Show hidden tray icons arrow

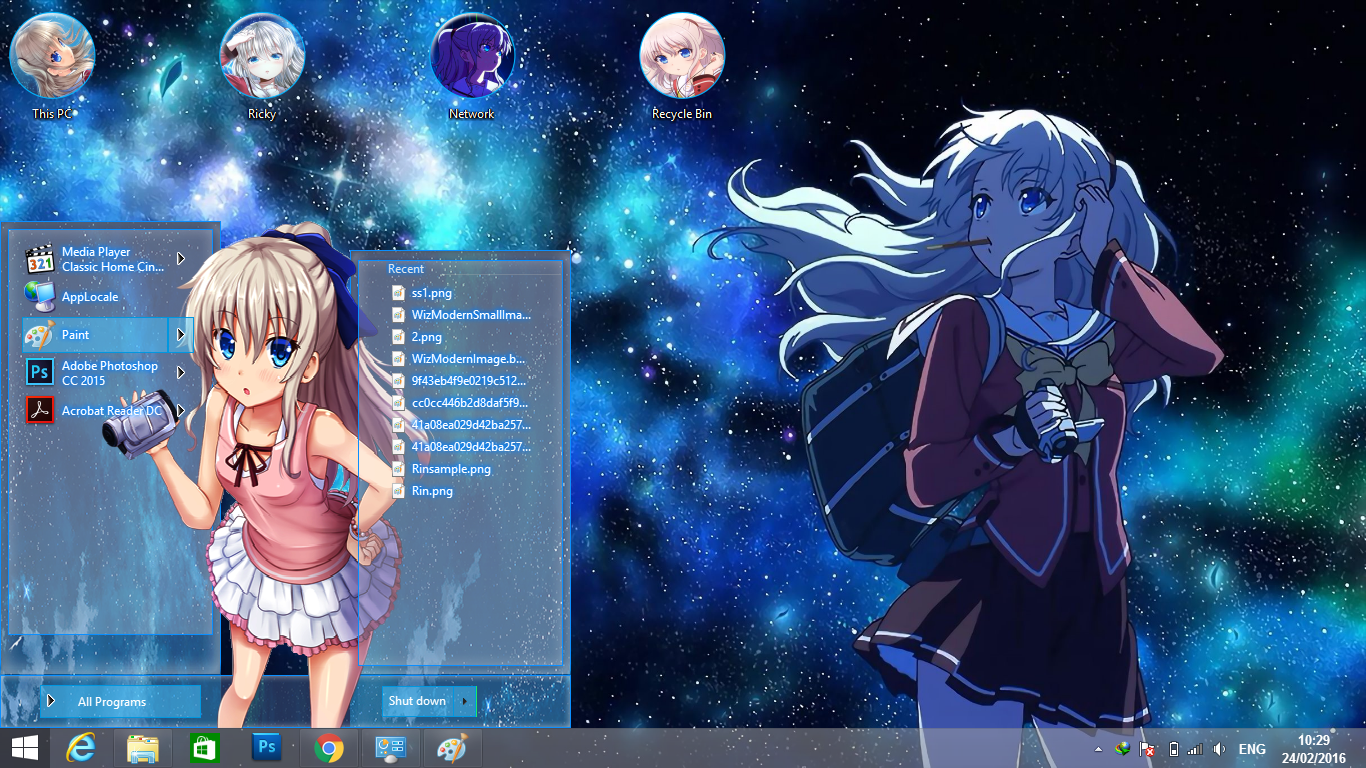[x=1099, y=749]
